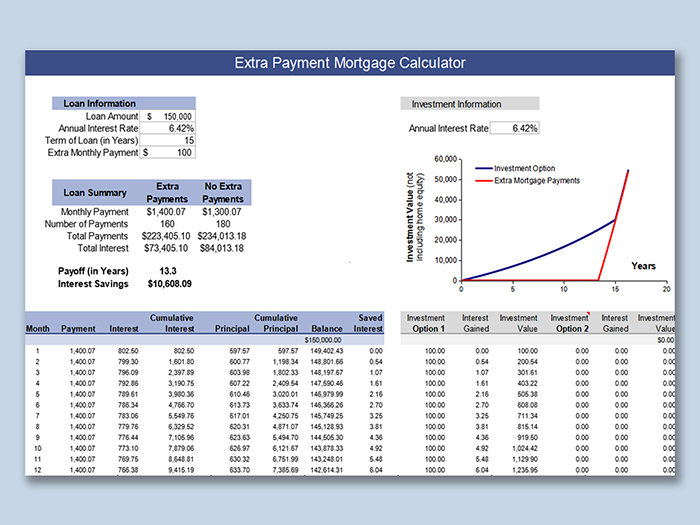Image resolution: width=700 pixels, height=525 pixels.
Task: Select the Extra Monthly Payment input cell
Action: 168,152
